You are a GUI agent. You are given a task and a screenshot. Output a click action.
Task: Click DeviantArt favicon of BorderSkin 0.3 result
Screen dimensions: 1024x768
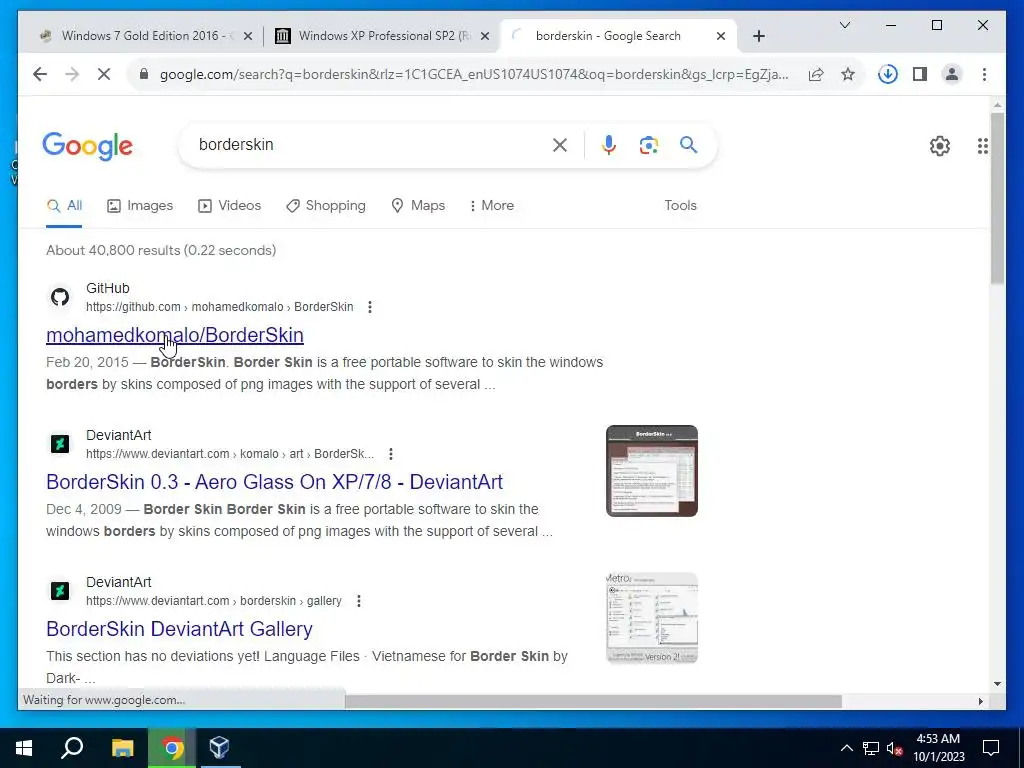click(60, 444)
